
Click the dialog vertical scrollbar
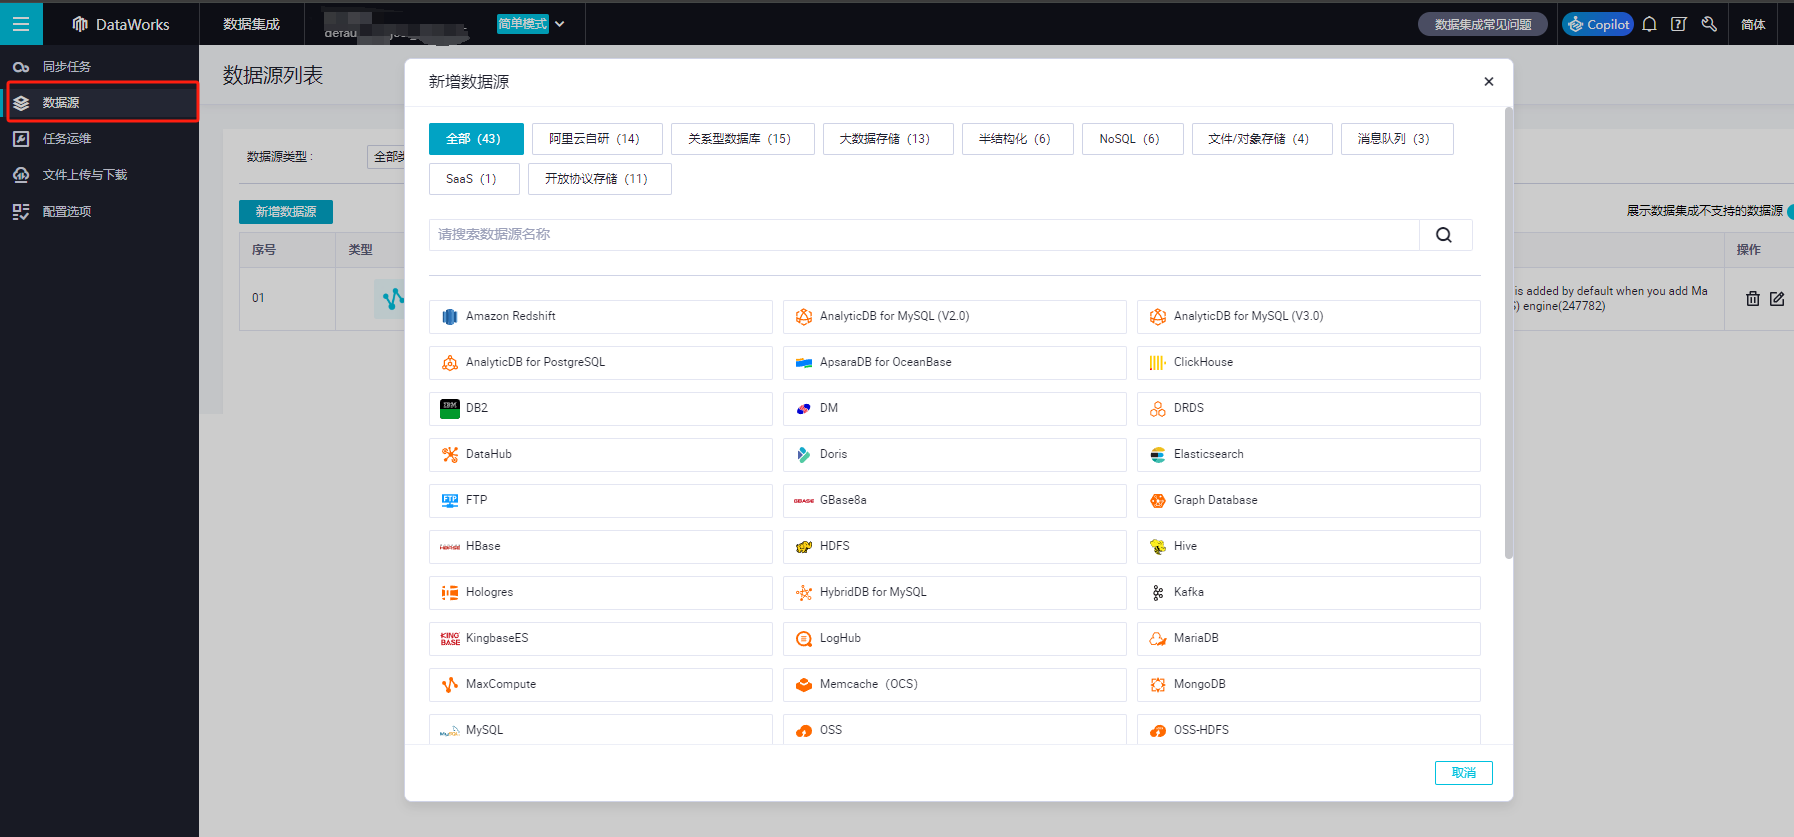(1509, 333)
